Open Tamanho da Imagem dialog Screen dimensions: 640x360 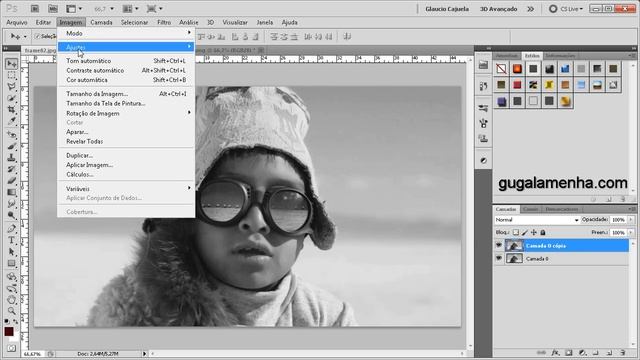(x=126, y=94)
